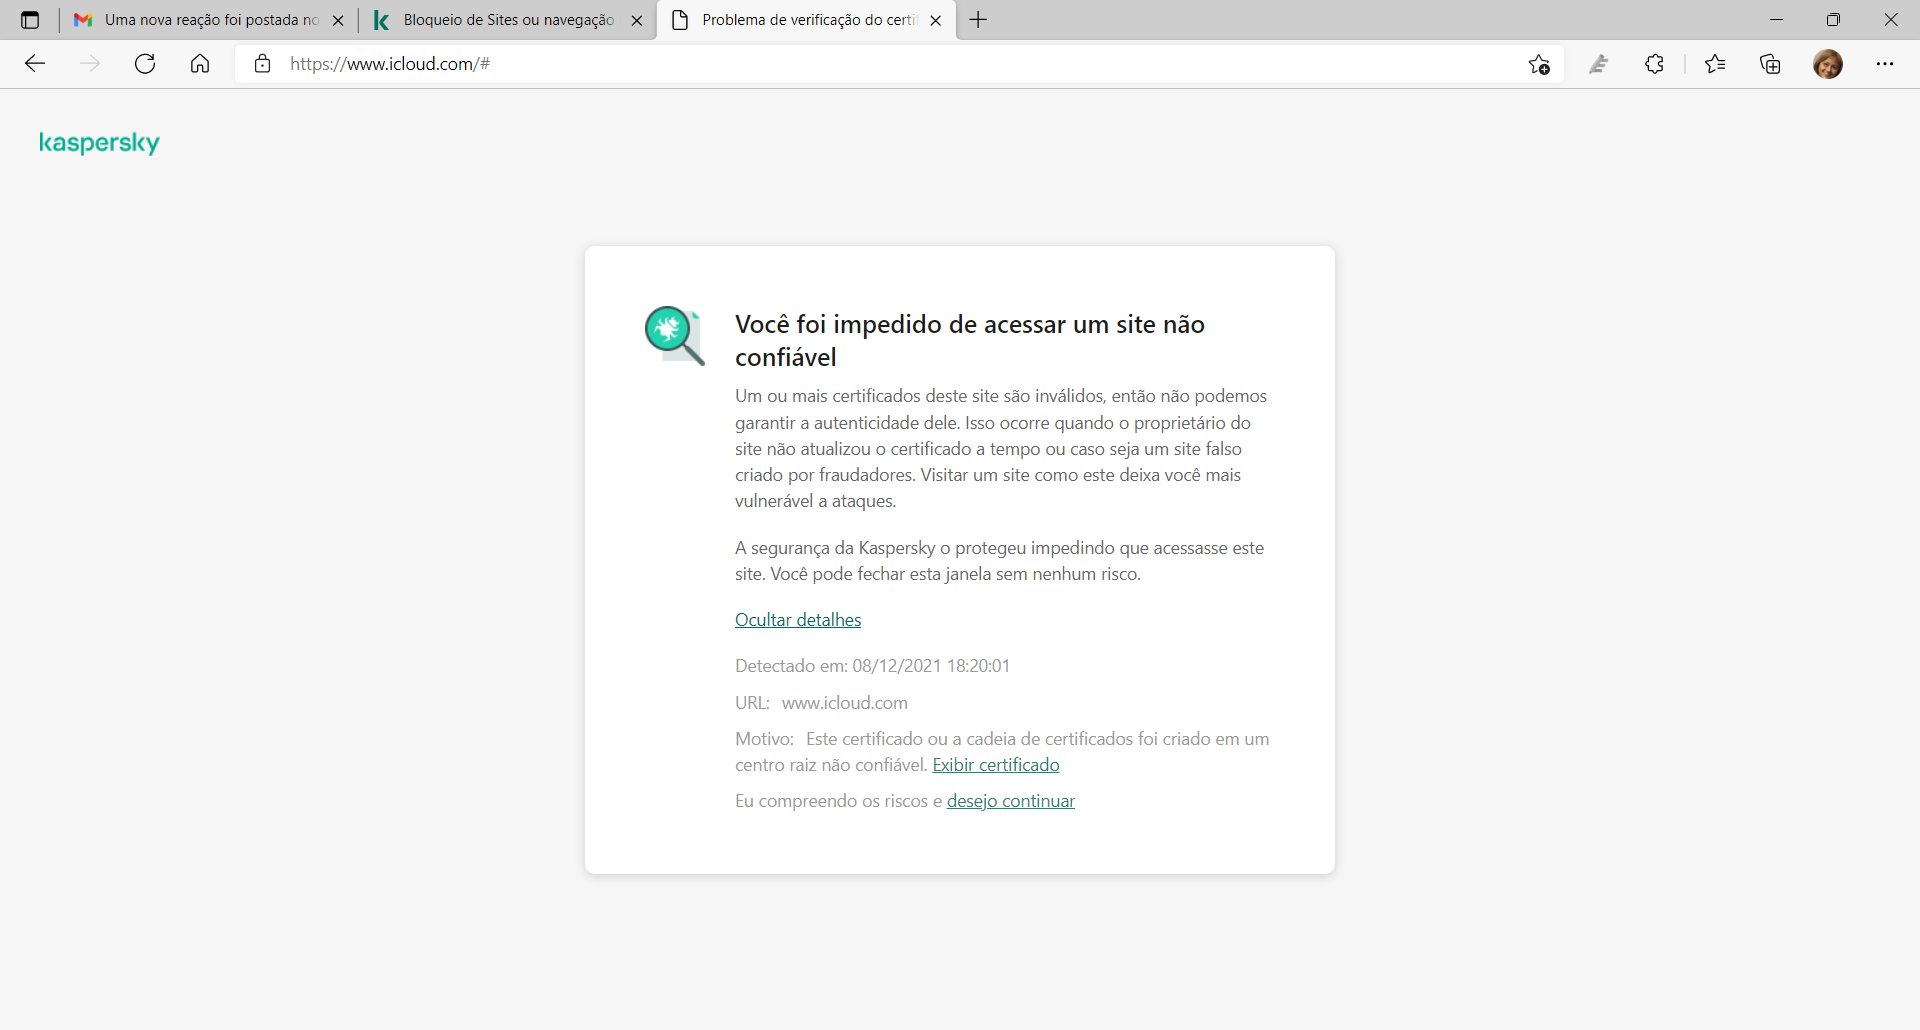The width and height of the screenshot is (1920, 1030).
Task: Focus the address bar with icloud.com URL
Action: pyautogui.click(x=900, y=64)
